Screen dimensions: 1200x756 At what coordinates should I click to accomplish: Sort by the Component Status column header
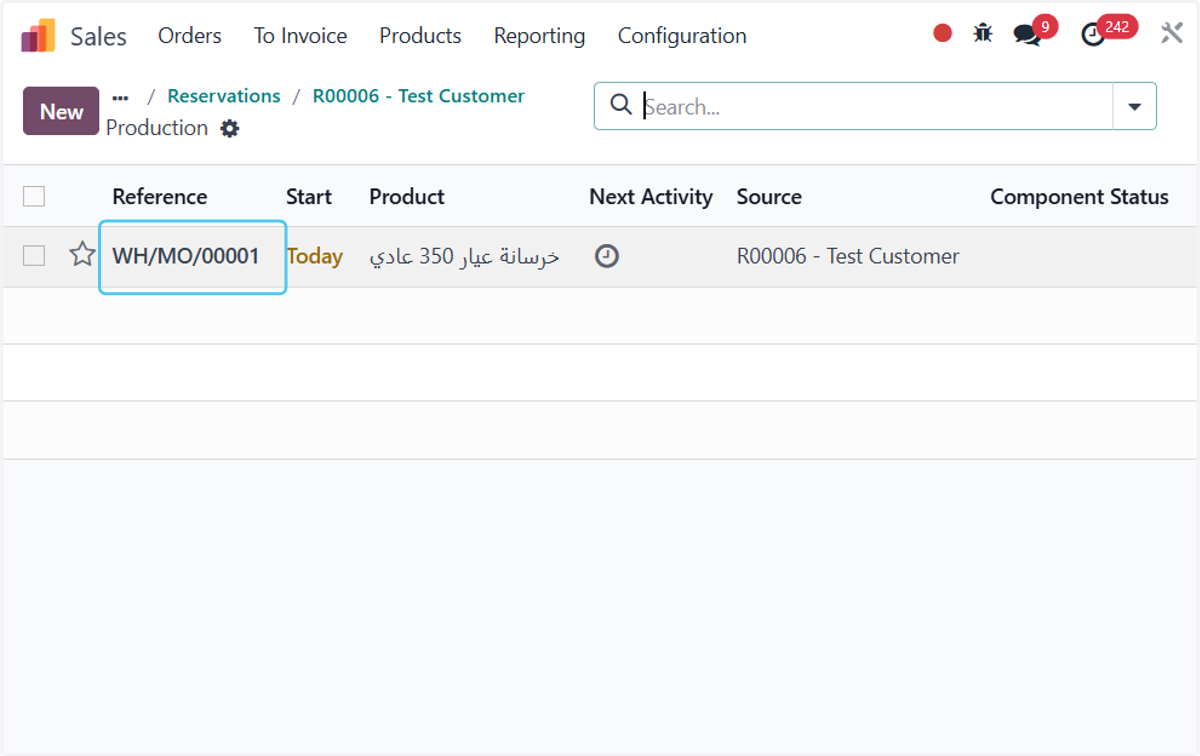(x=1079, y=197)
